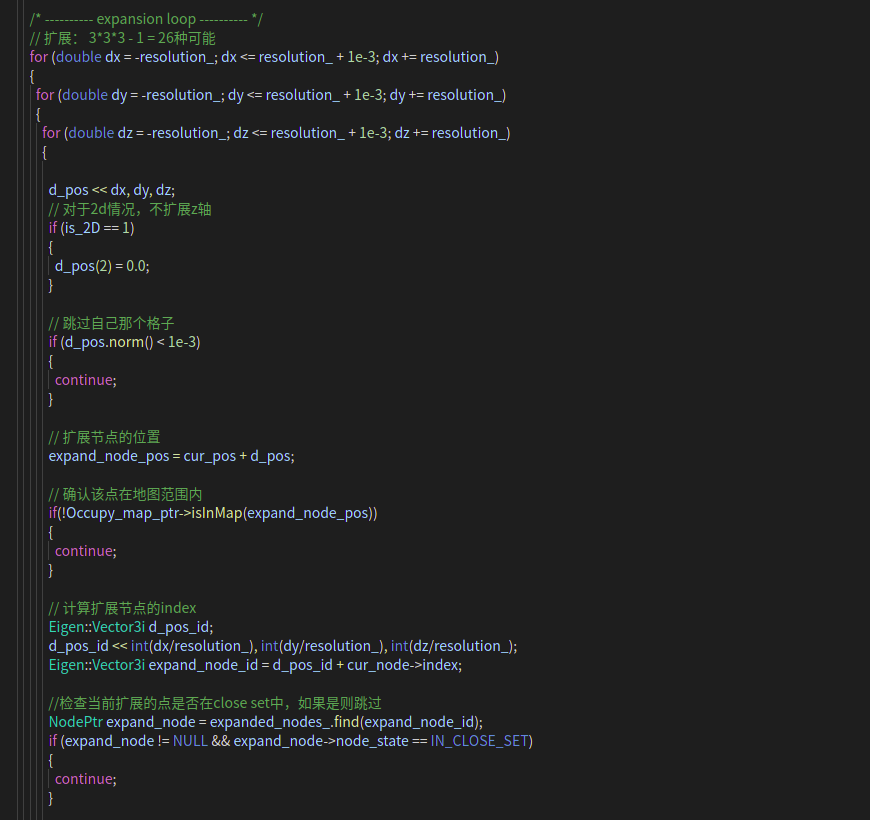Click the outer for loop keyword for dx

click(x=39, y=57)
